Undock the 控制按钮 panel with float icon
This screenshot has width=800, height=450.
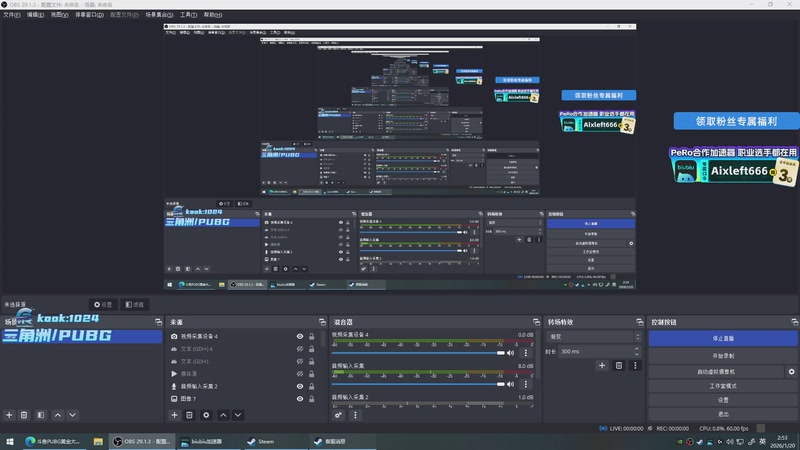[x=794, y=322]
